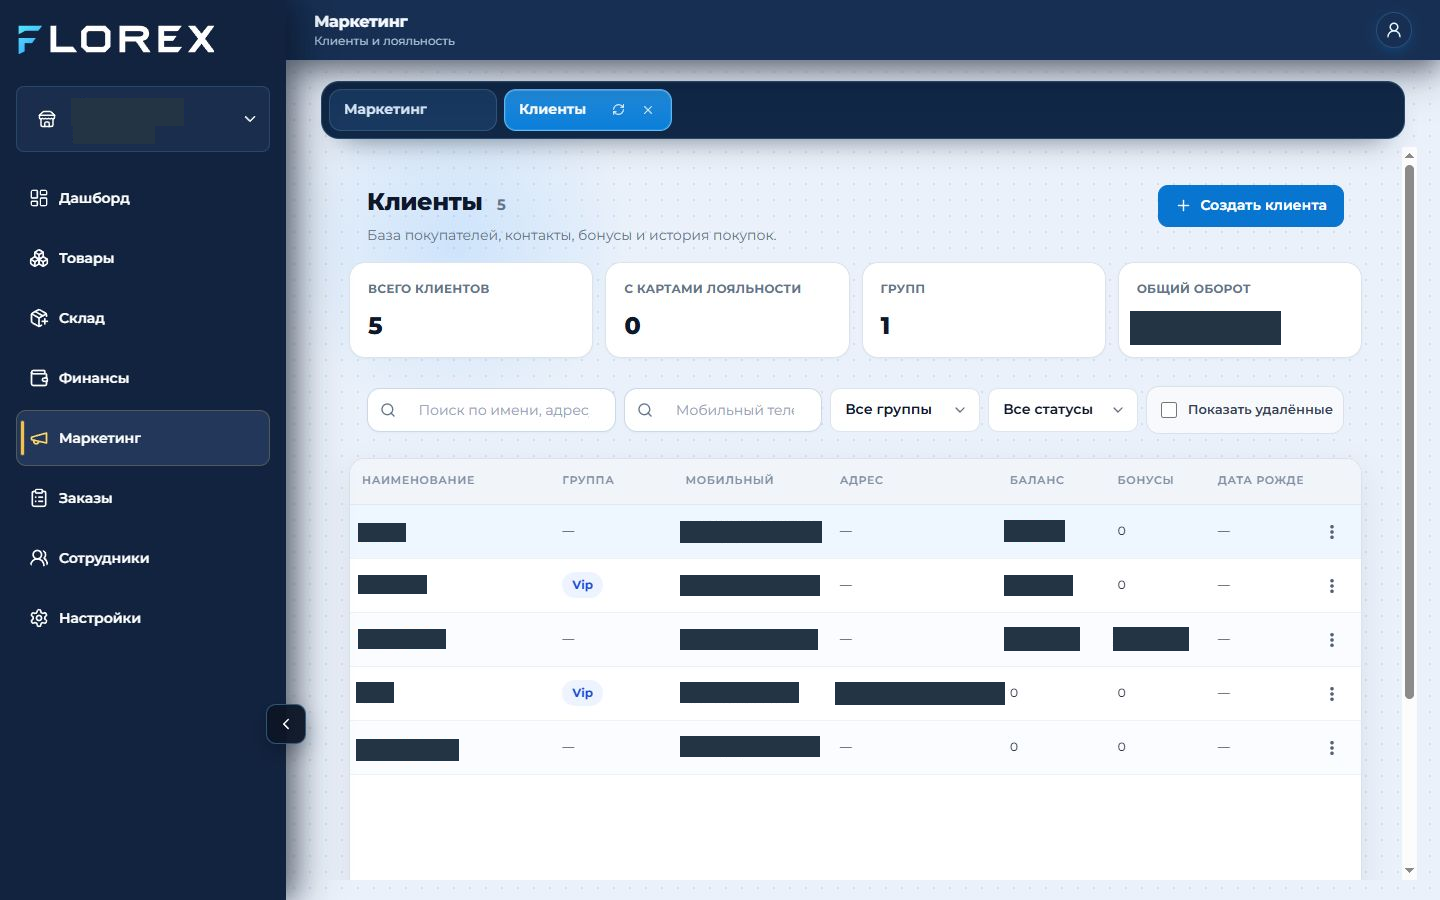Close the Клиенты tab

(648, 110)
